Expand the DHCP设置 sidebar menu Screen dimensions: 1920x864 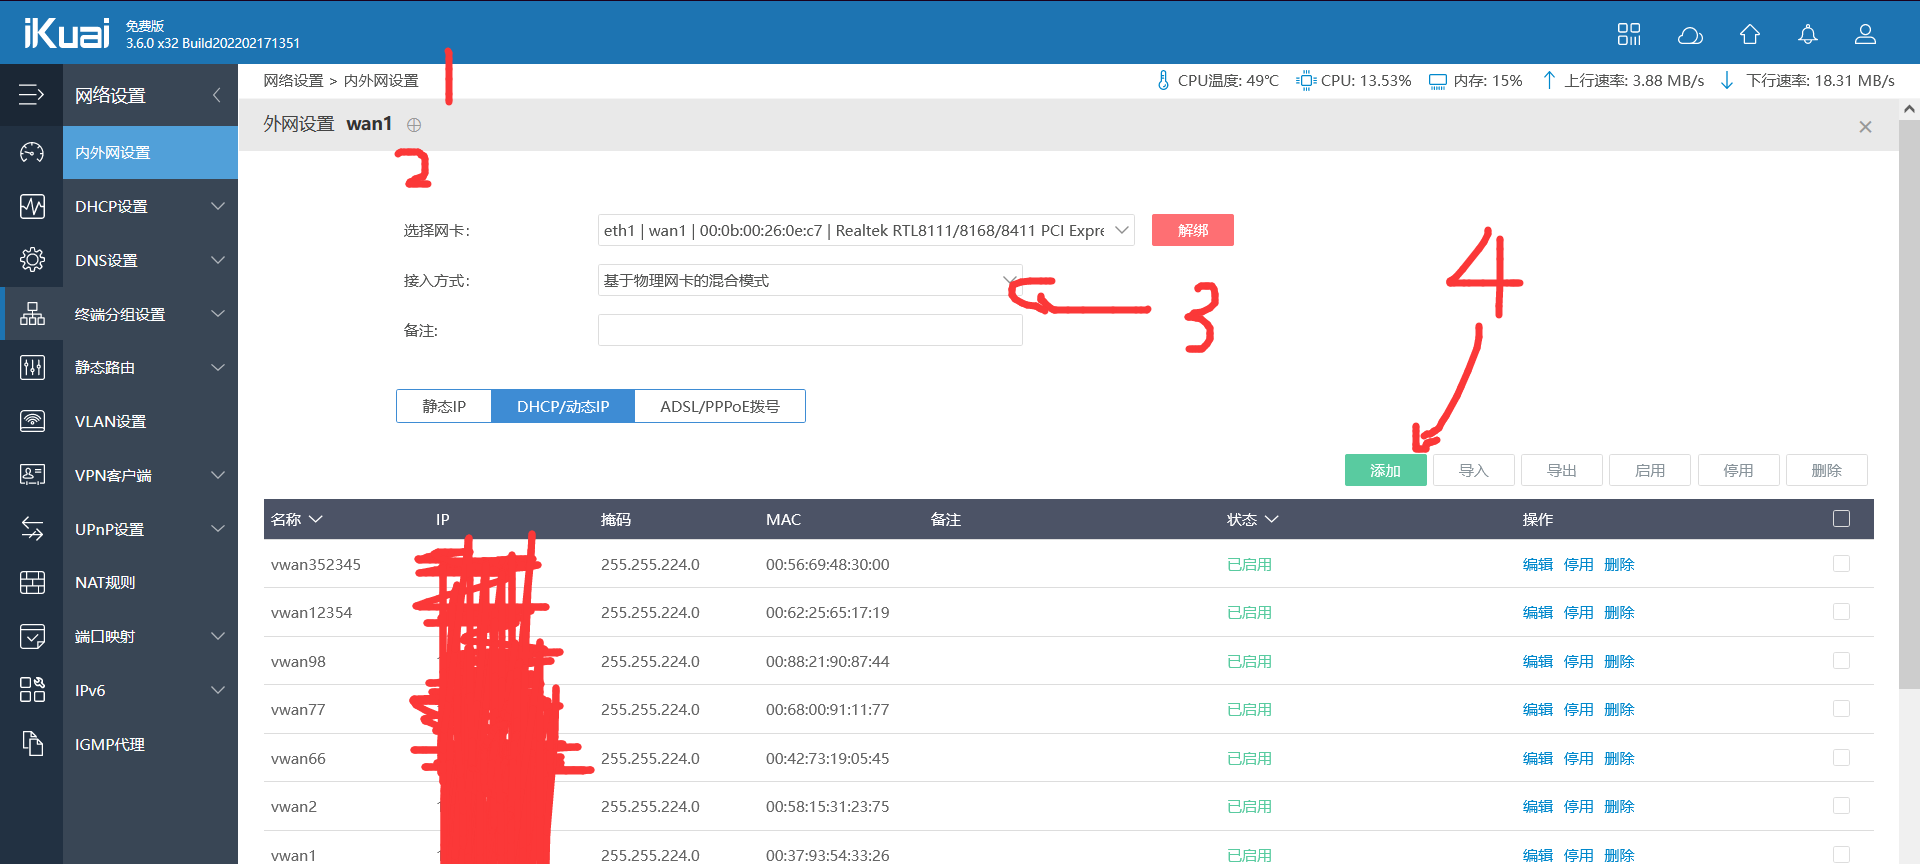(x=150, y=206)
